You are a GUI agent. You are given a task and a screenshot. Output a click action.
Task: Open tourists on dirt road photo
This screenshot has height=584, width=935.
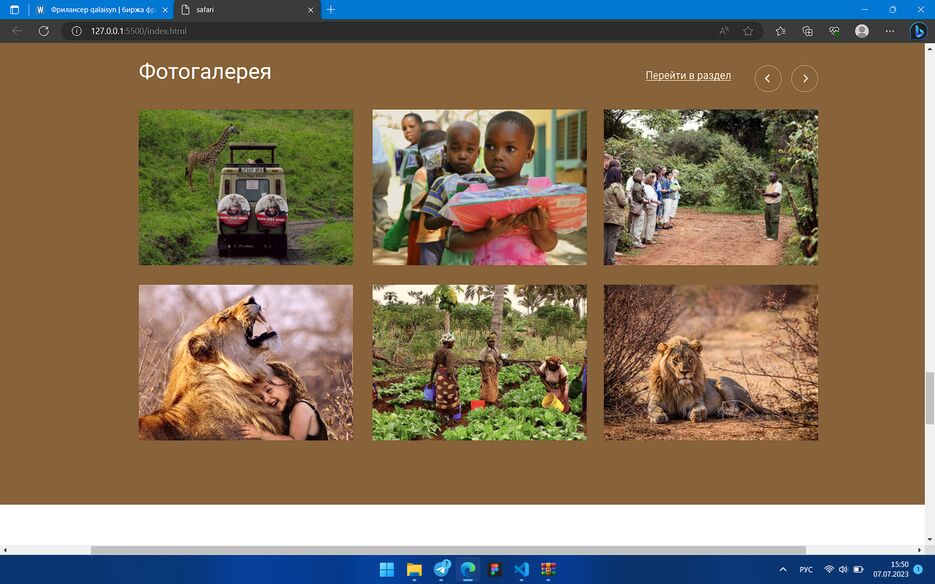pos(711,187)
